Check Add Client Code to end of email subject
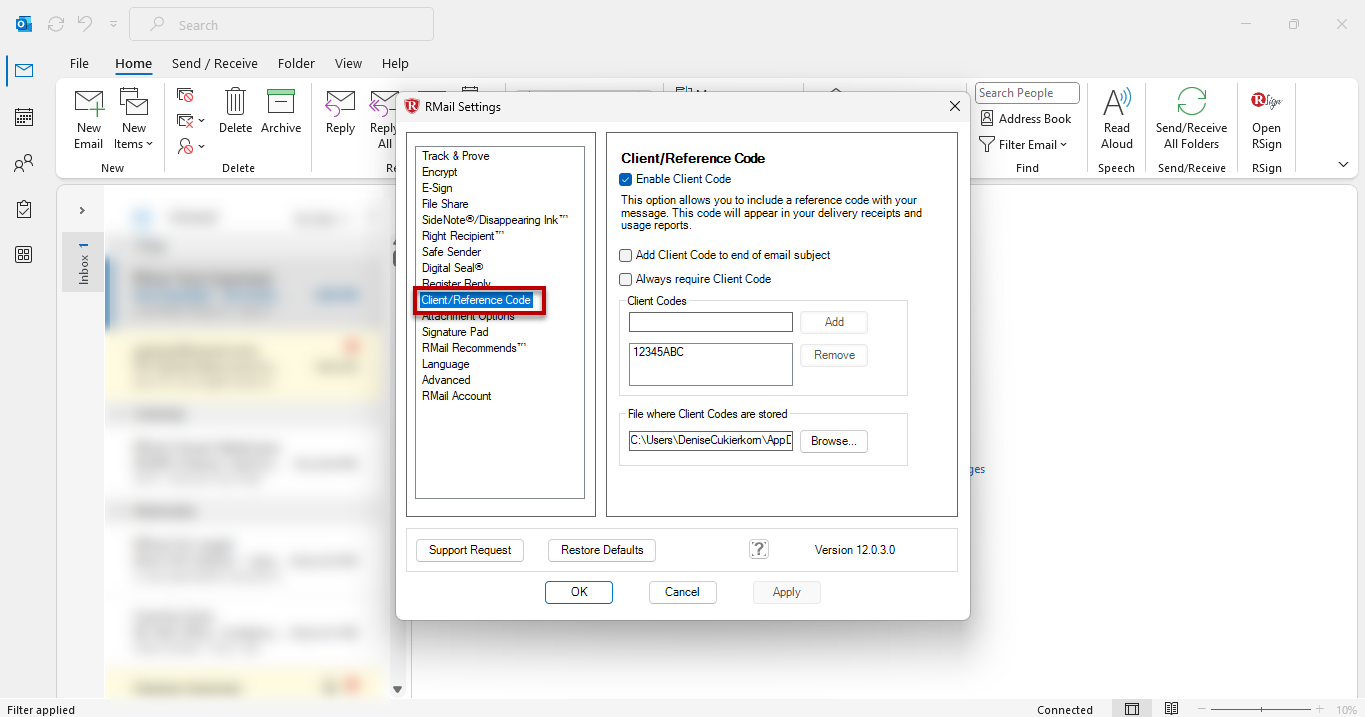 click(626, 255)
